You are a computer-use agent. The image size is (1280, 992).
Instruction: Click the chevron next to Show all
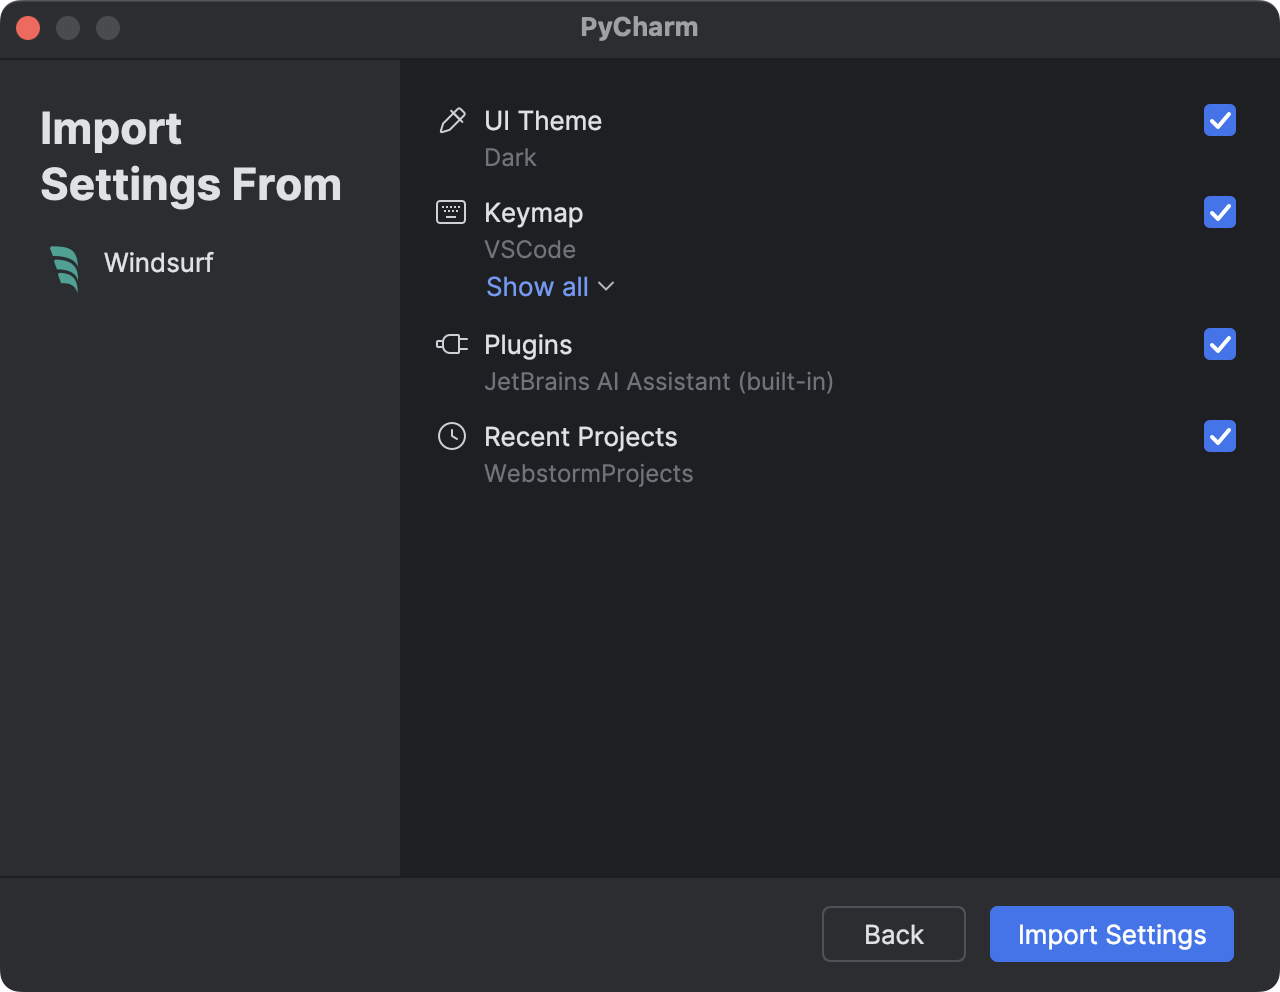605,287
